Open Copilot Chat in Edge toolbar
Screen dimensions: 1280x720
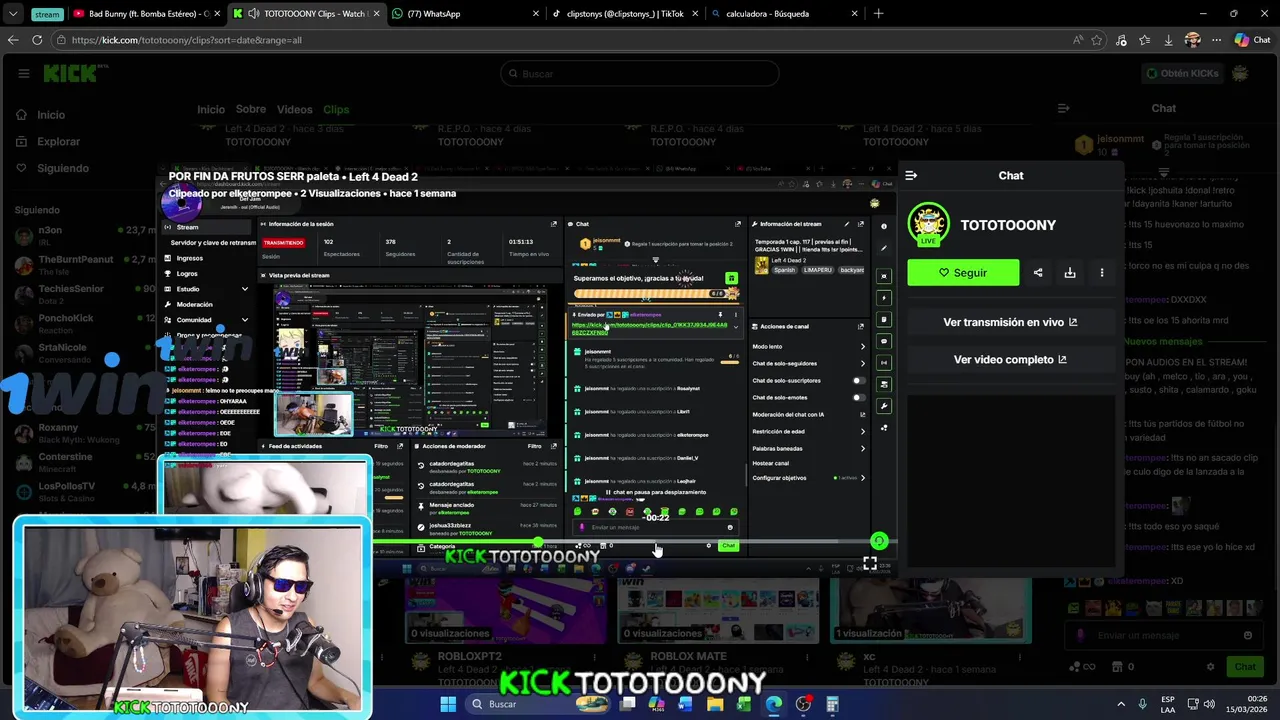coord(1252,40)
